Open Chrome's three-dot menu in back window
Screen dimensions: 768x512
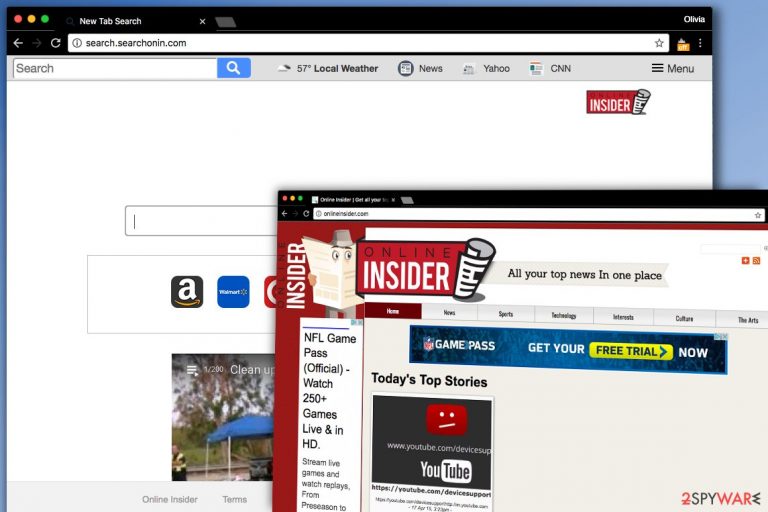[700, 43]
